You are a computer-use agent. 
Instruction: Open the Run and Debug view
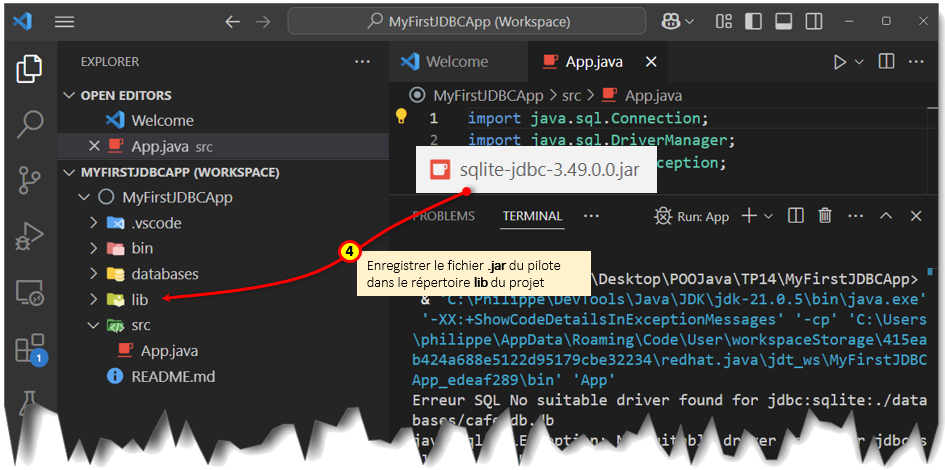(29, 237)
